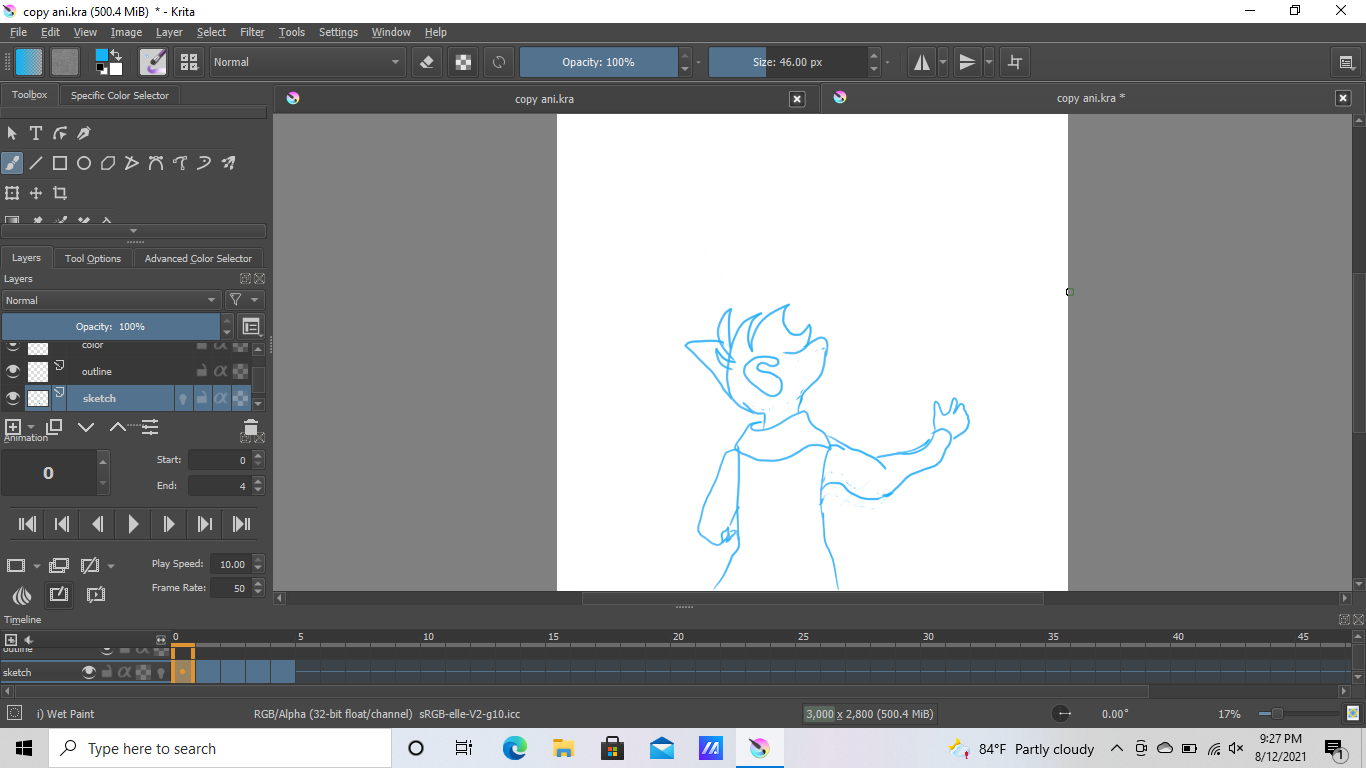
Task: Toggle vertical mirror tool
Action: pyautogui.click(x=967, y=62)
